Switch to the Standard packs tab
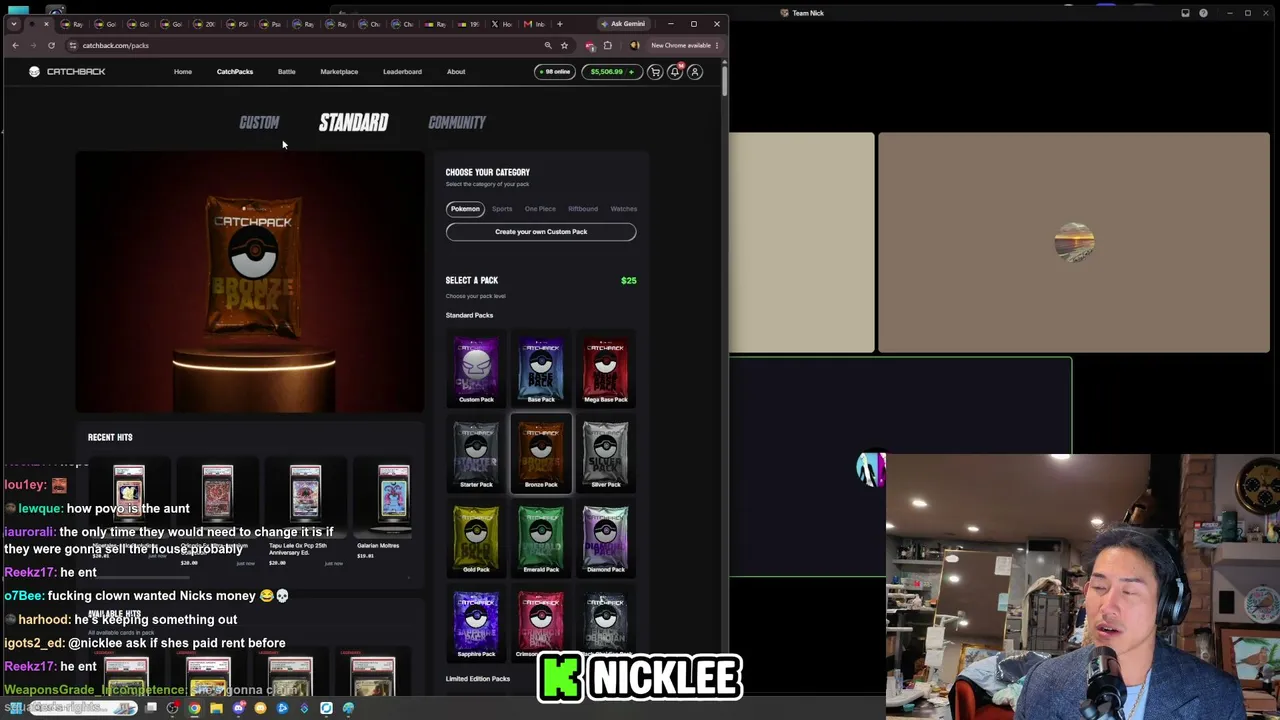 point(353,122)
